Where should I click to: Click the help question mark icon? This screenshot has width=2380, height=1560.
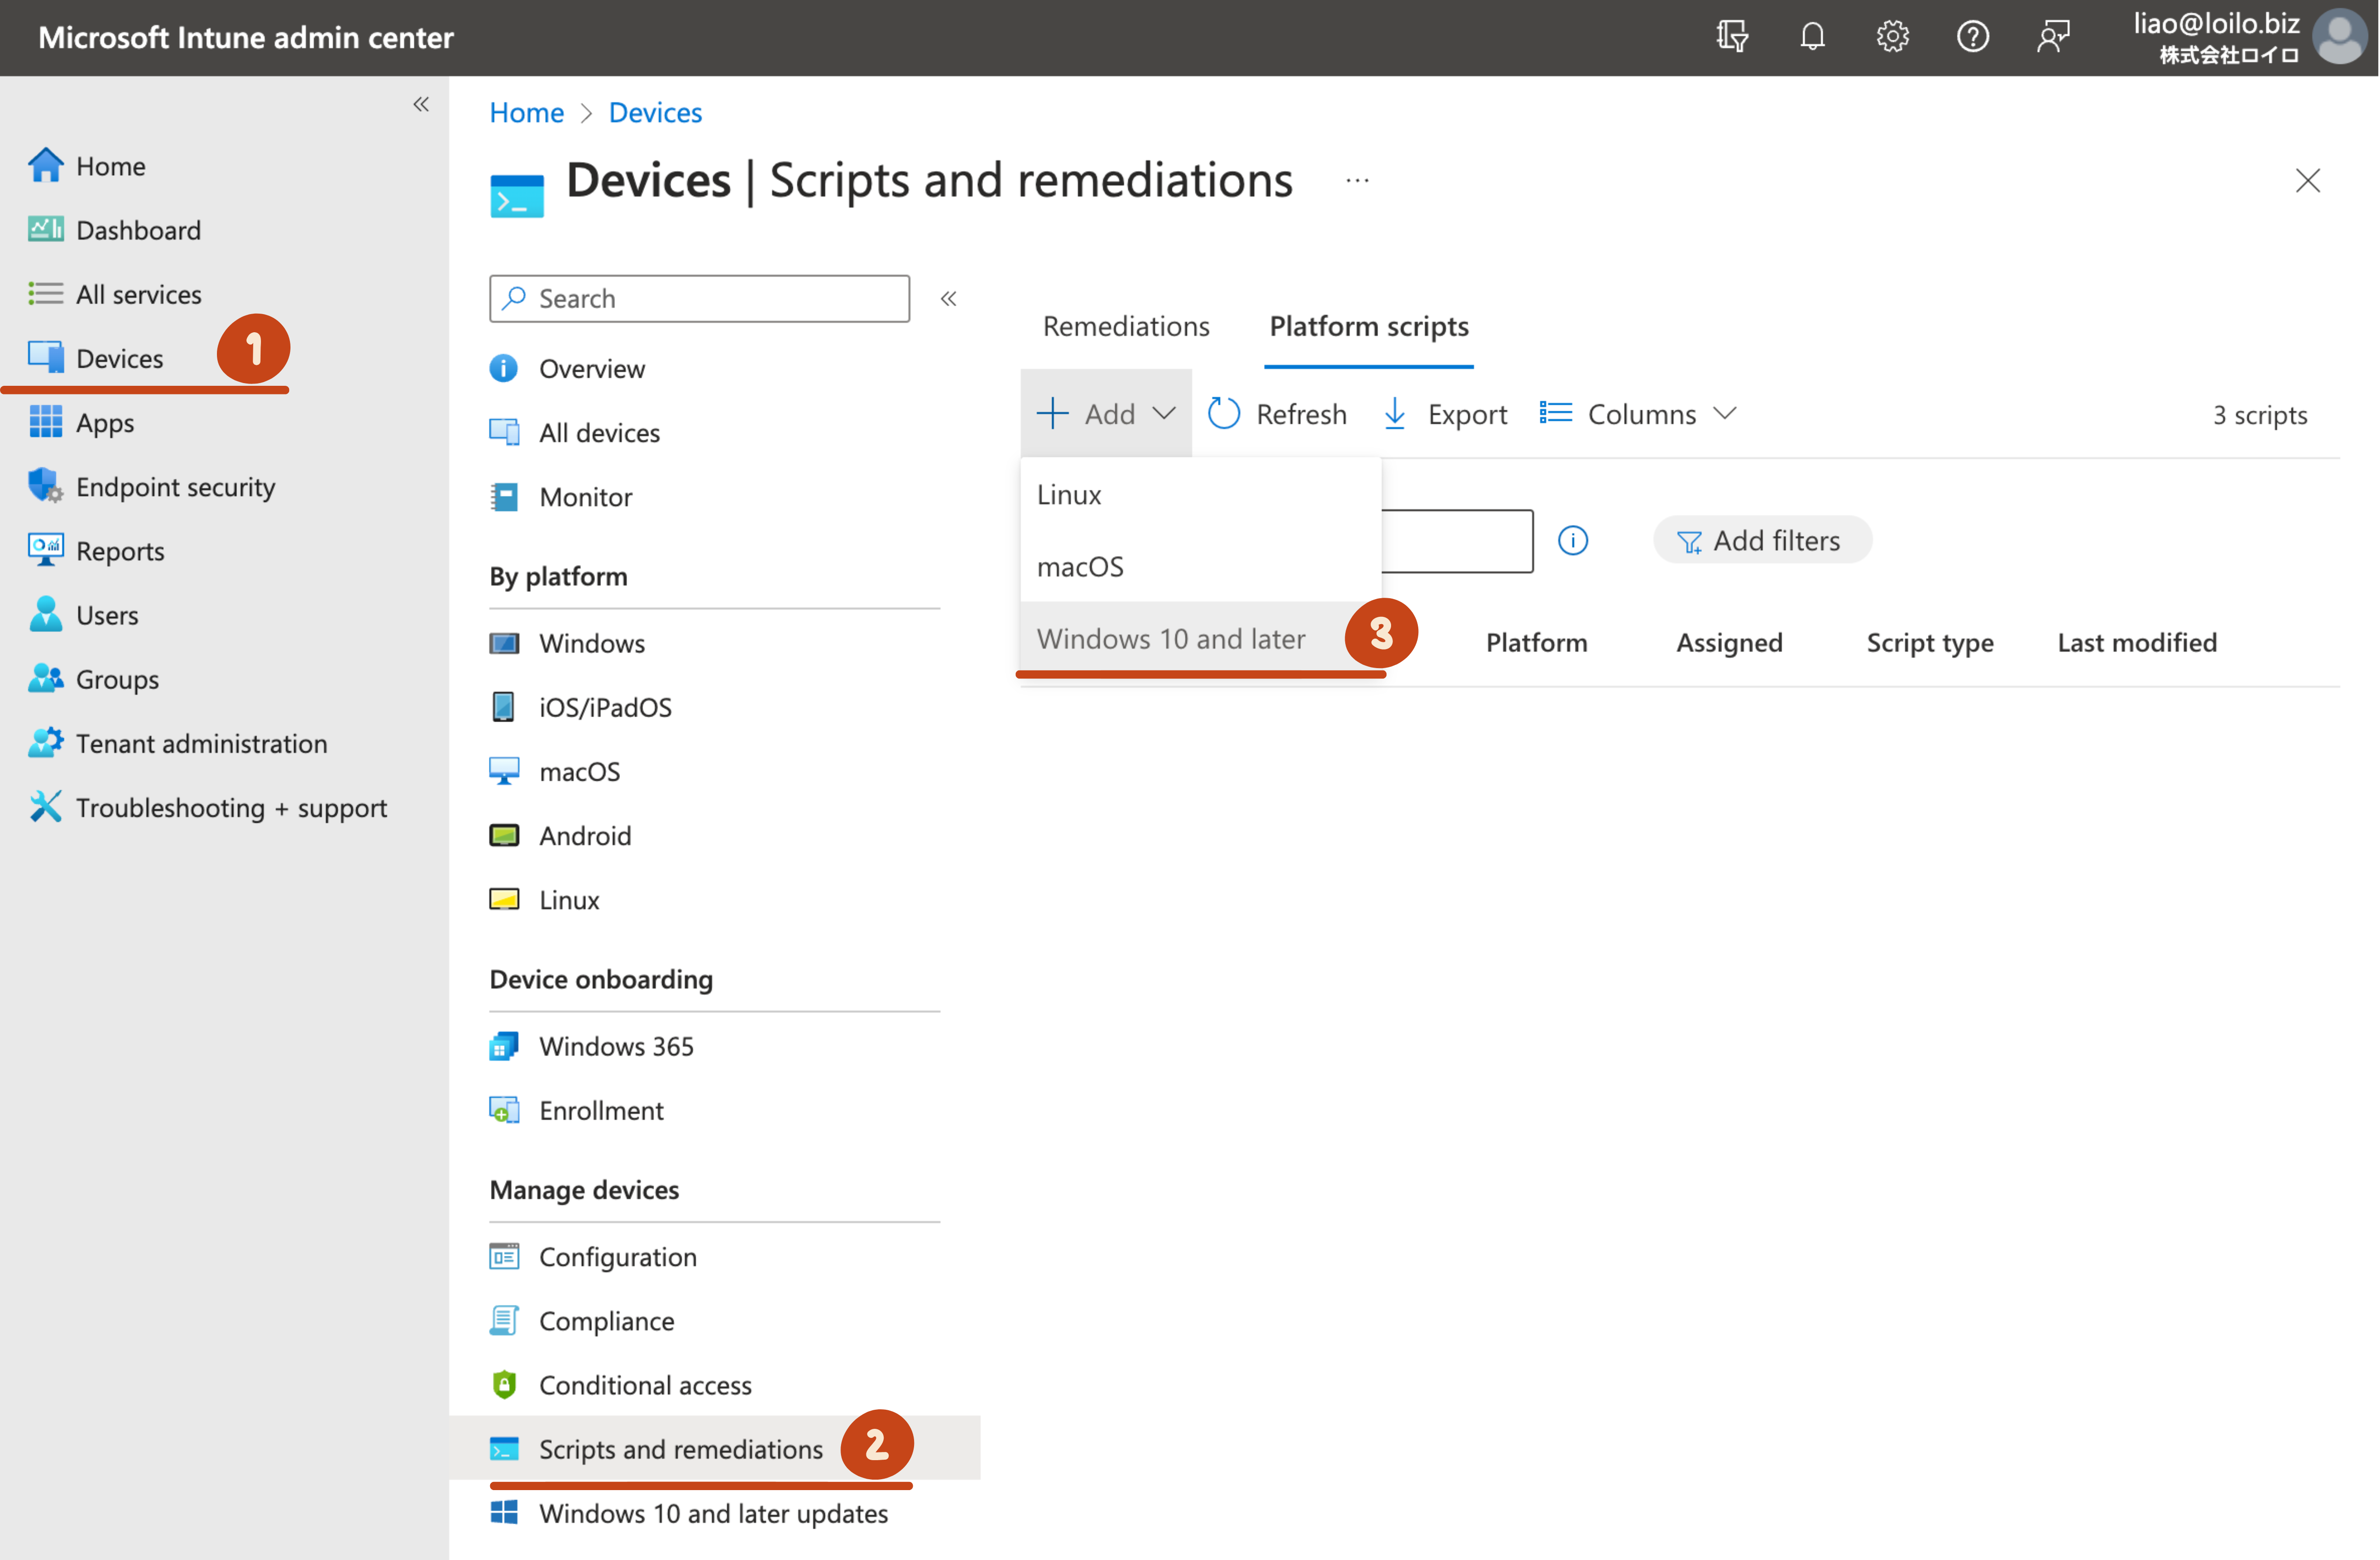[1972, 37]
